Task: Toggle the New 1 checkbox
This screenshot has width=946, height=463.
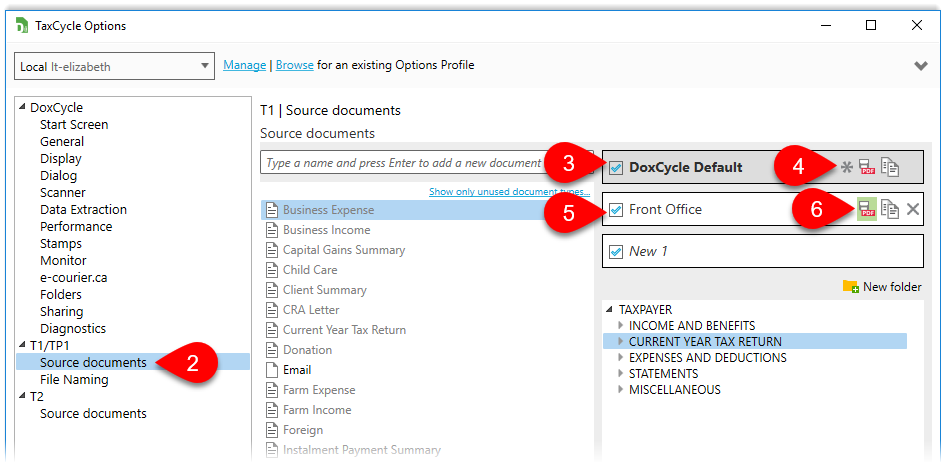Action: click(x=616, y=251)
